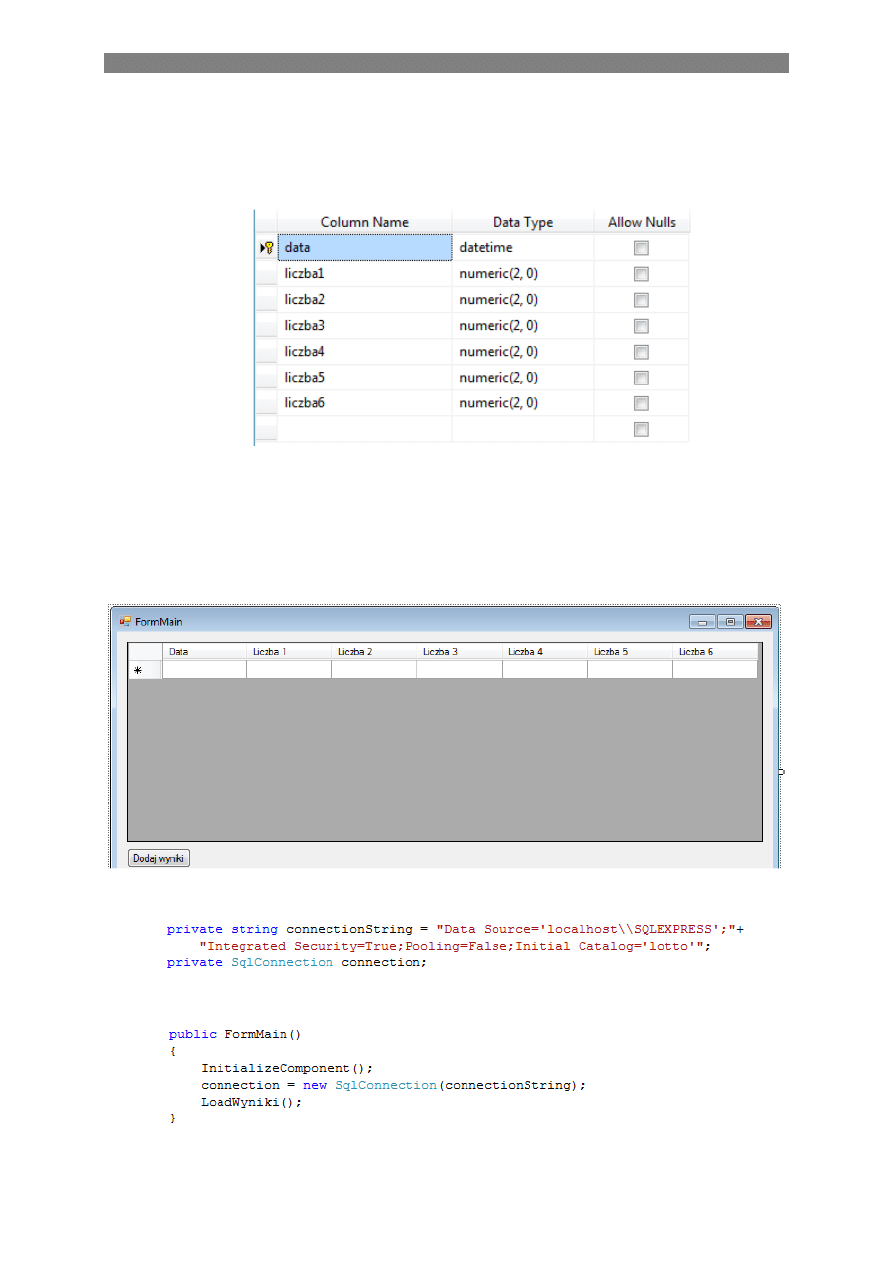
Task: Close the FormMain window
Action: point(758,621)
